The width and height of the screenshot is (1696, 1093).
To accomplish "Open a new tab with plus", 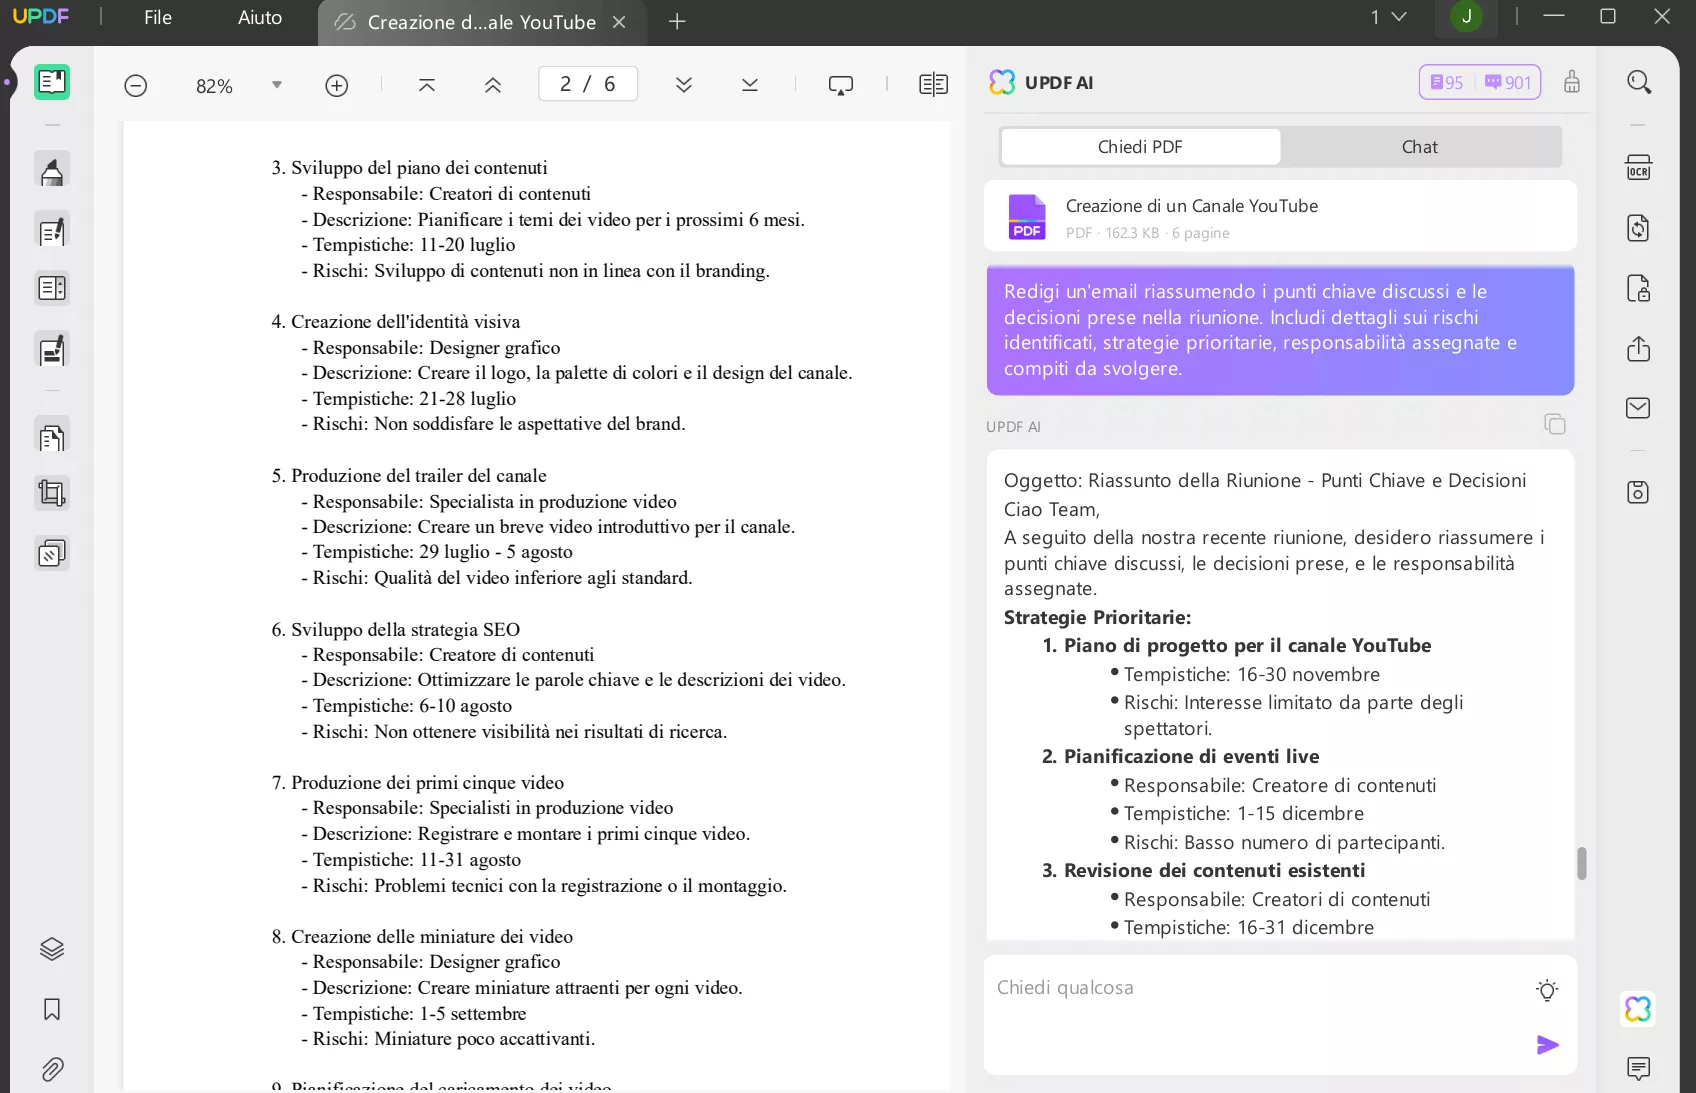I will (x=677, y=21).
